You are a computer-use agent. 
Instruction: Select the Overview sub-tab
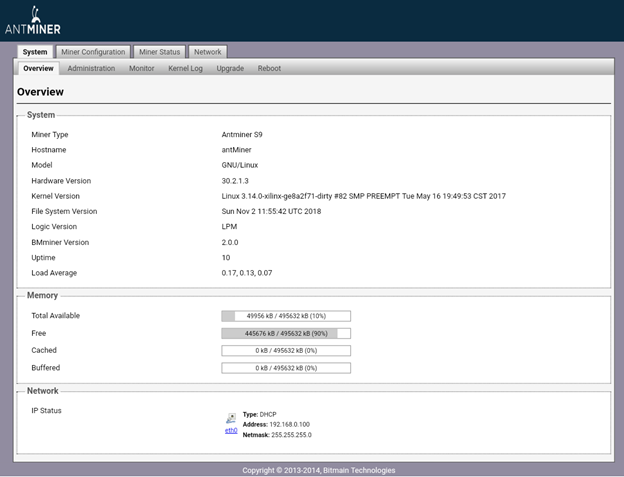pyautogui.click(x=38, y=68)
